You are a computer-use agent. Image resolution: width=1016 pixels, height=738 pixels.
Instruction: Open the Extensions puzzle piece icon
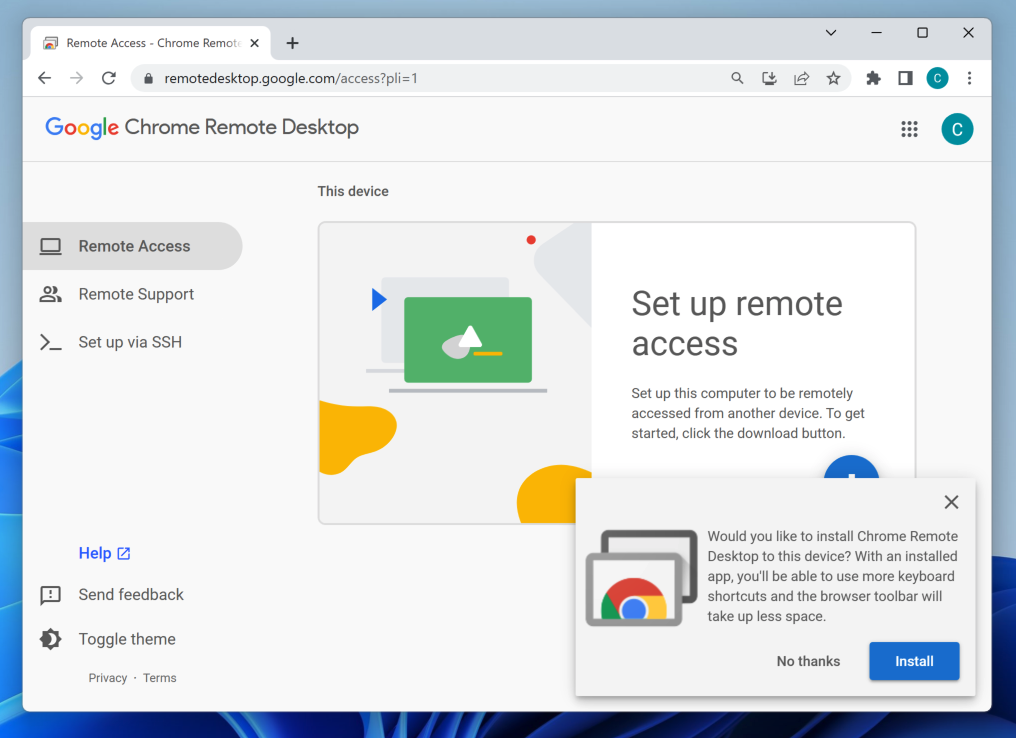point(873,78)
